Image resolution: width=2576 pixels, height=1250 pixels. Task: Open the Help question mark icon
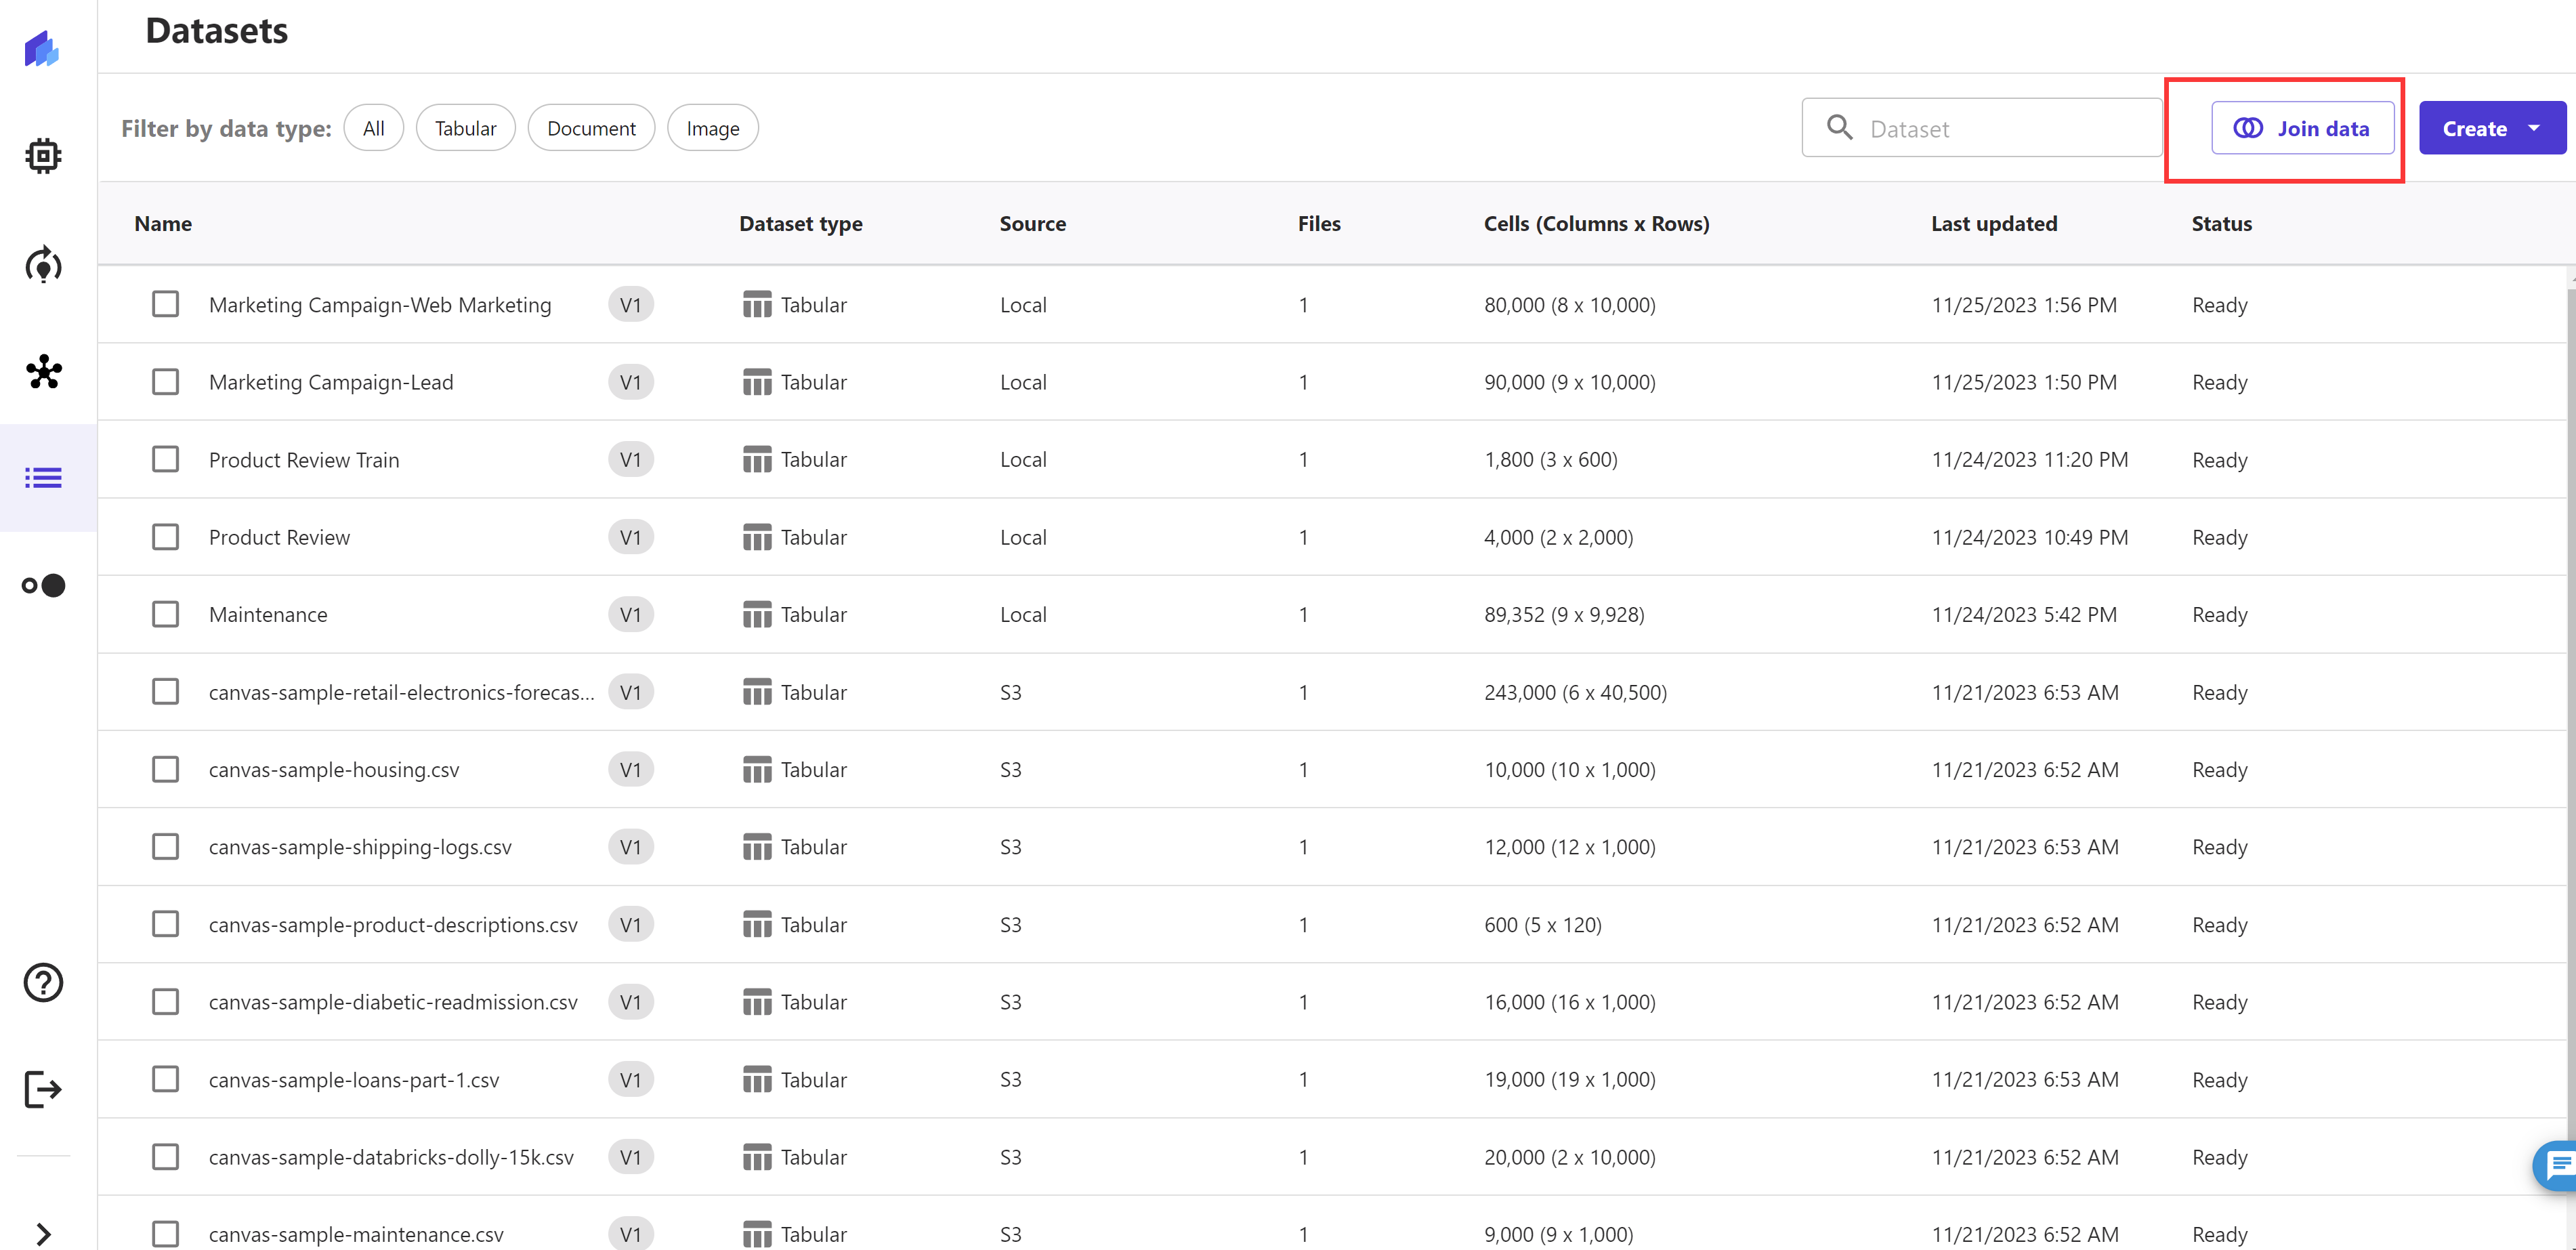click(x=43, y=982)
